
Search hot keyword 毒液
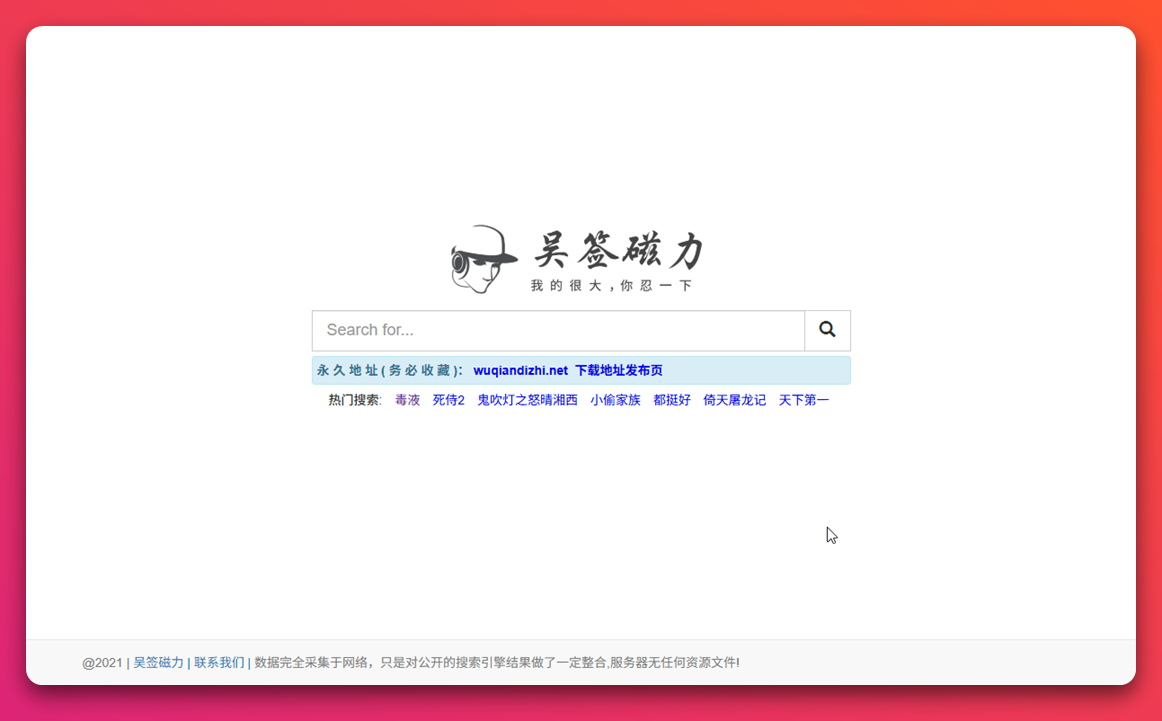pos(407,399)
